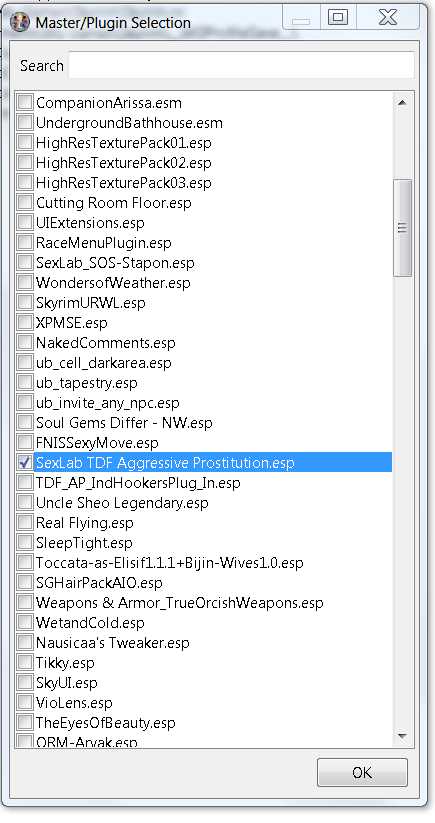Confirm selection with the OK button
The image size is (435, 823).
pyautogui.click(x=362, y=773)
